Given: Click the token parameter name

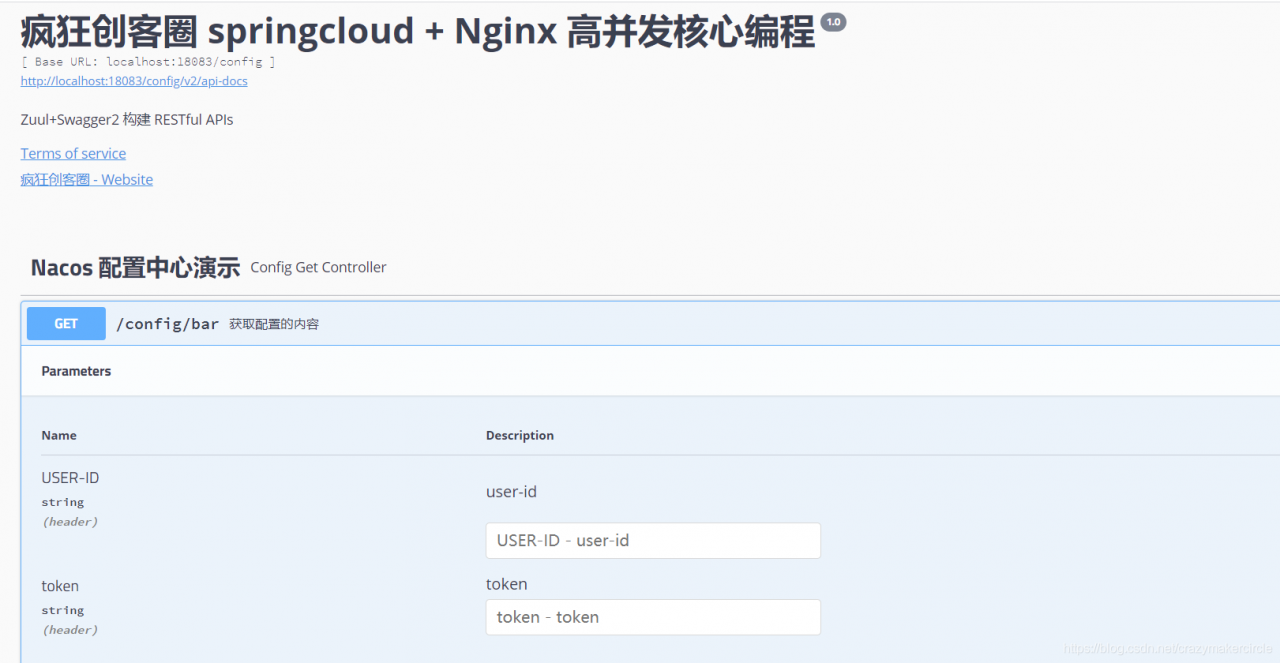Looking at the screenshot, I should (x=60, y=586).
